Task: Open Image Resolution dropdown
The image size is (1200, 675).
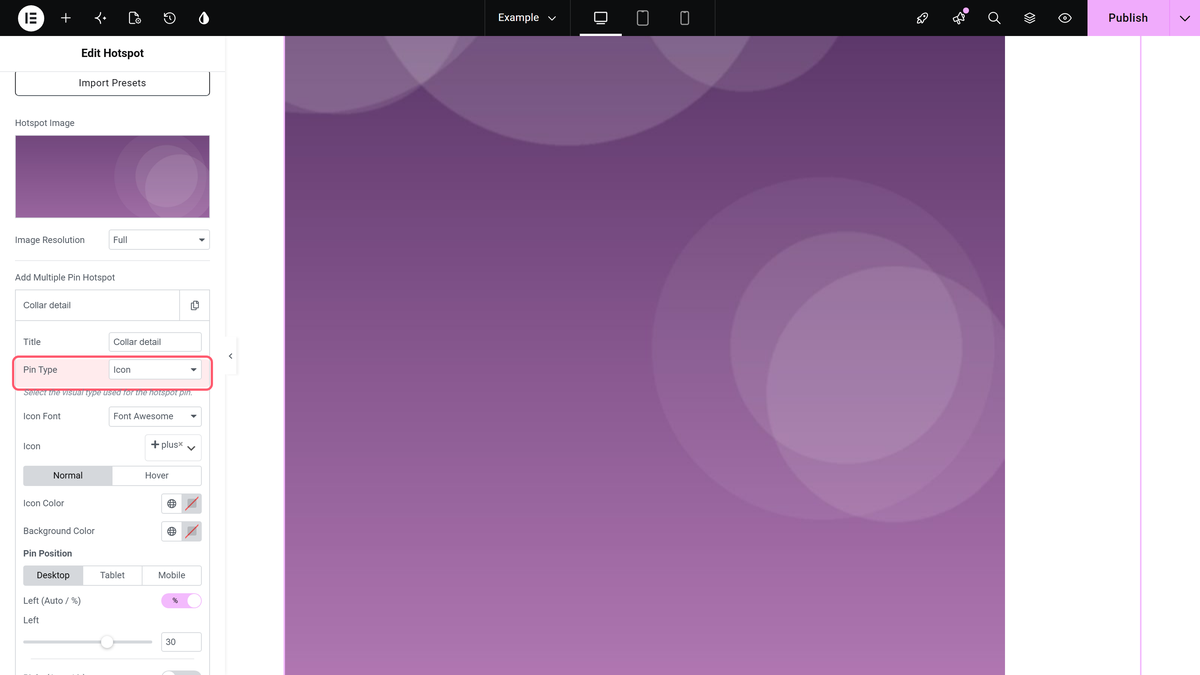Action: [159, 240]
